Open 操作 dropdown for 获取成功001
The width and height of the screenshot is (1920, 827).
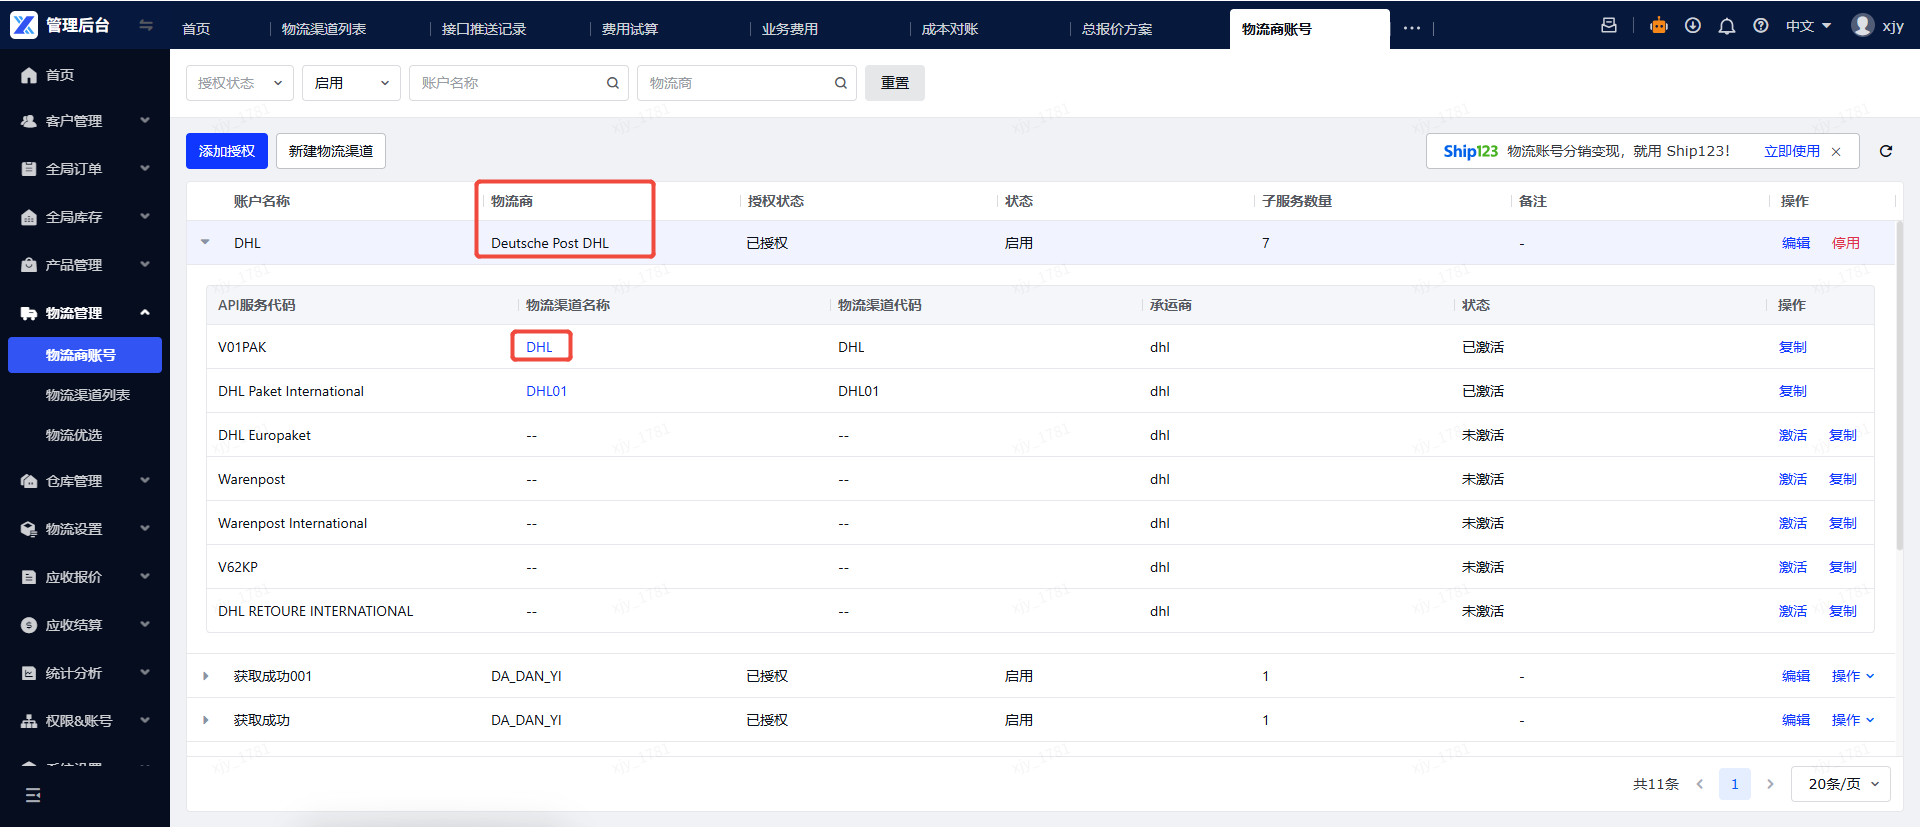[1853, 676]
